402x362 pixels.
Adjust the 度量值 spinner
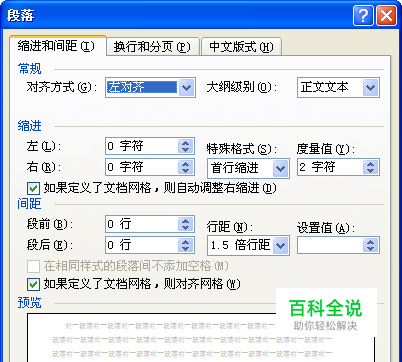(371, 167)
